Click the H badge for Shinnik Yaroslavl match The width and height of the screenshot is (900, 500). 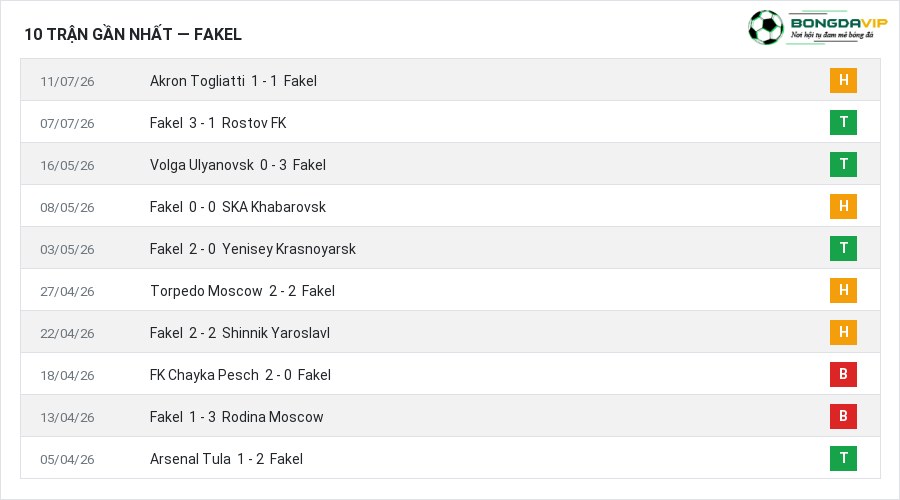click(843, 332)
